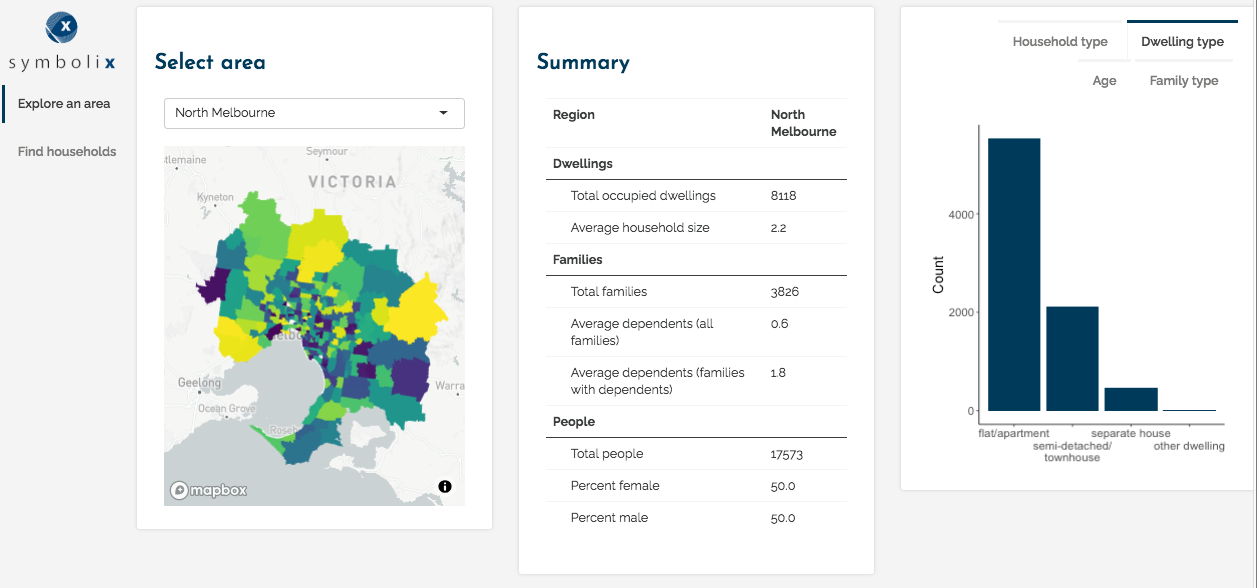Click the purple region on map's west
Image resolution: width=1257 pixels, height=588 pixels.
point(213,289)
